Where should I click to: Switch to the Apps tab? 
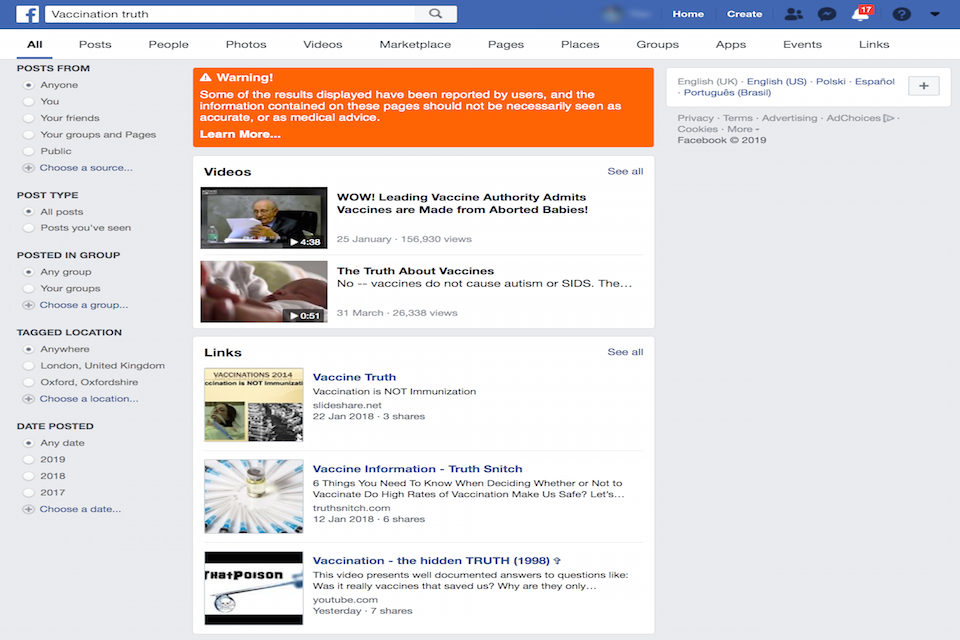731,44
